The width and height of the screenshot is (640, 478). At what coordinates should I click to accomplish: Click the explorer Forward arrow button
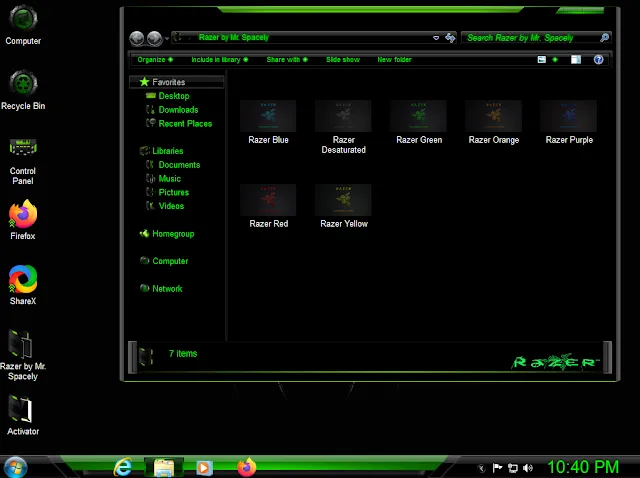(154, 38)
